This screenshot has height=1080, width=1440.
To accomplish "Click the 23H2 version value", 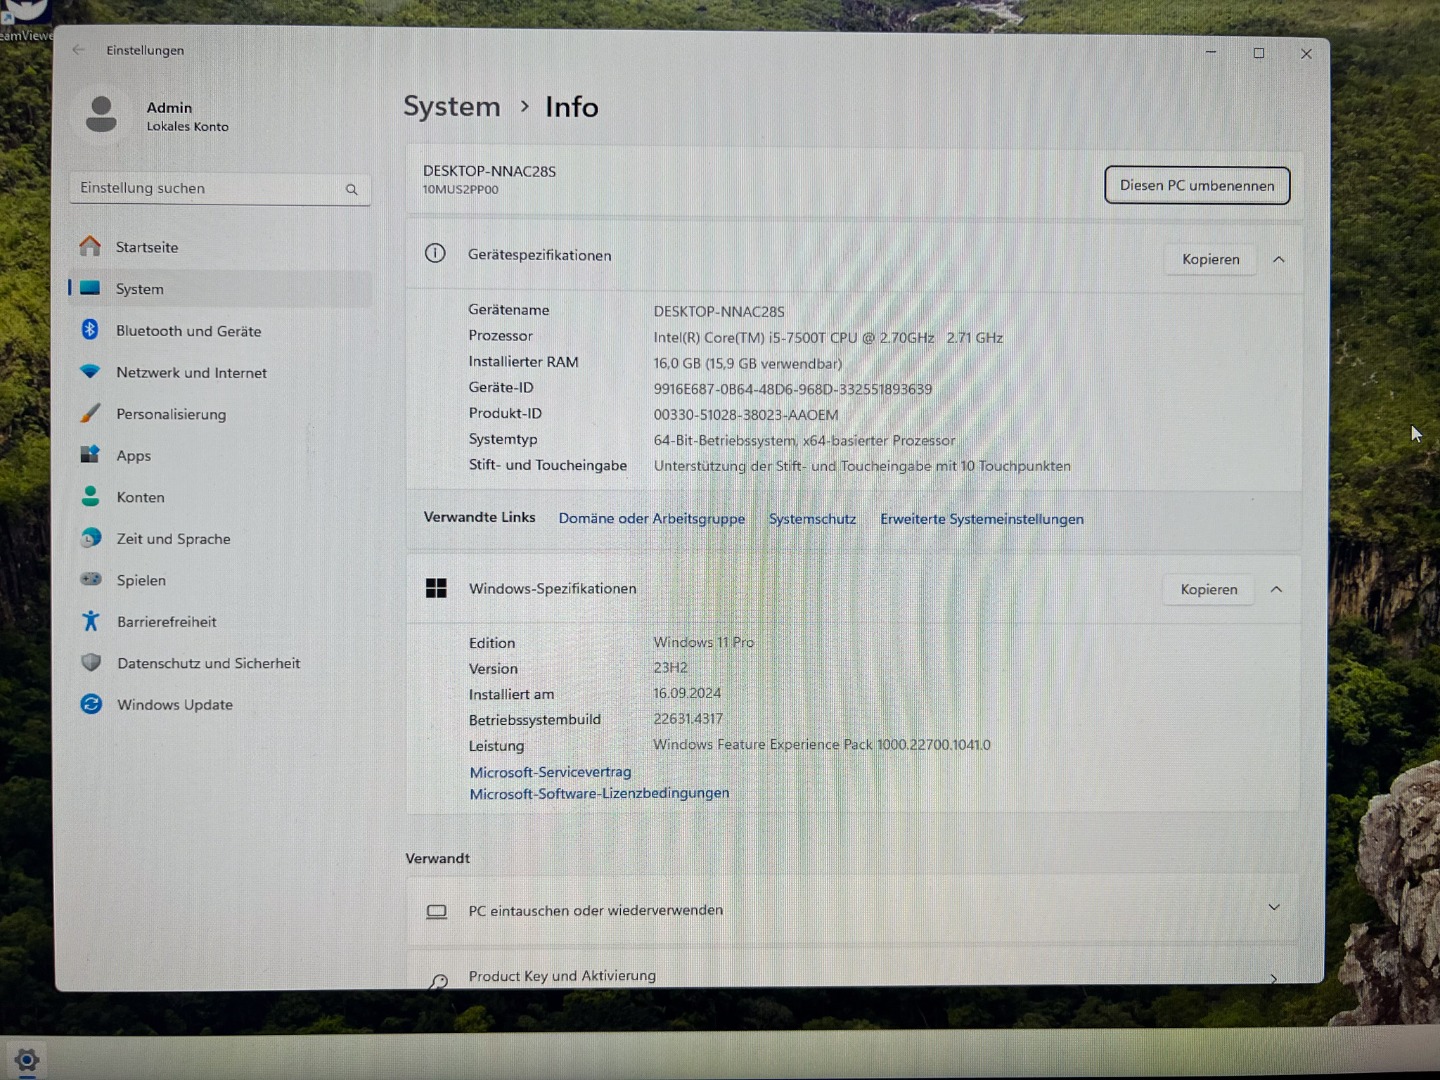I will [x=670, y=667].
